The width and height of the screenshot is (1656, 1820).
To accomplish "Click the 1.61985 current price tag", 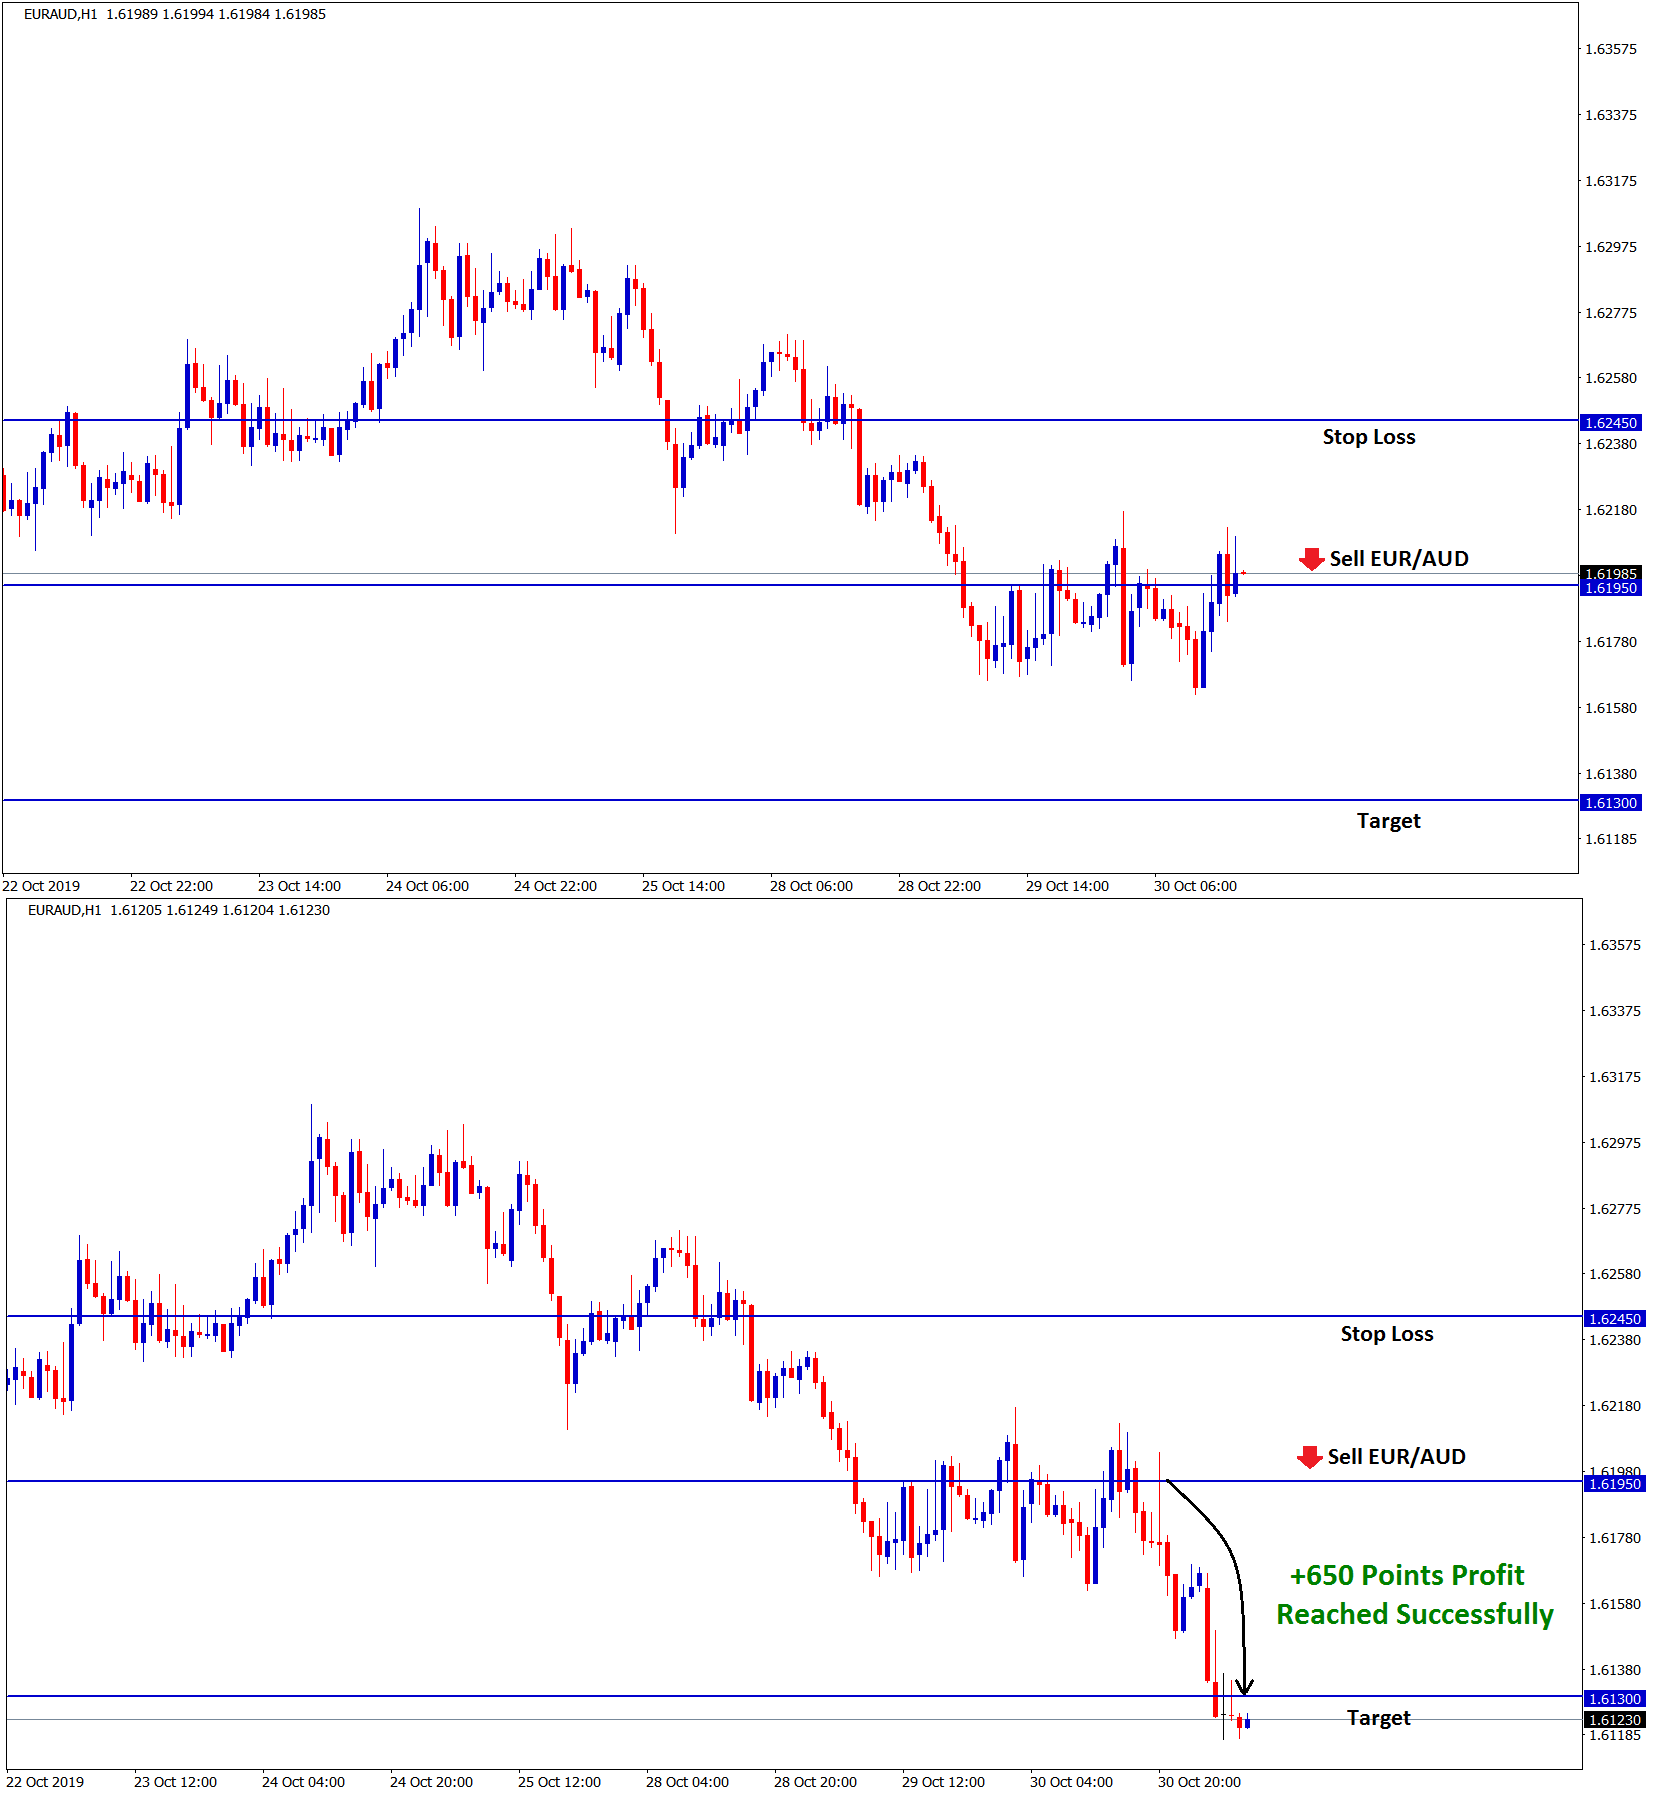I will coord(1609,573).
